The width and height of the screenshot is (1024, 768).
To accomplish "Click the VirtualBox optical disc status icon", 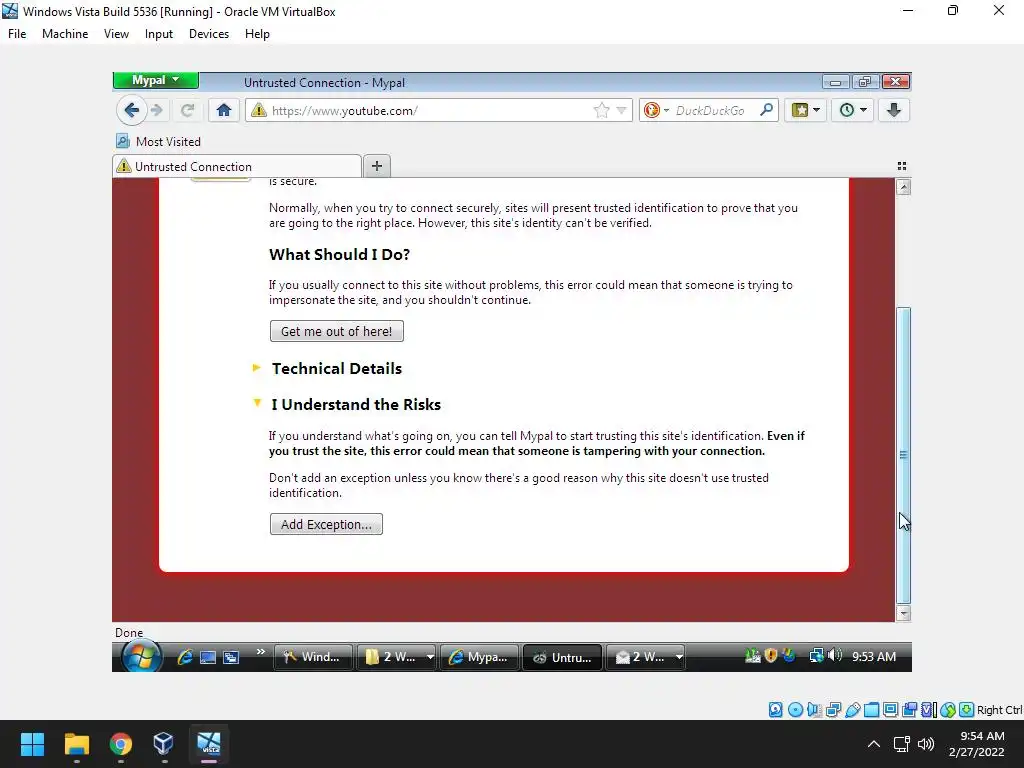I will point(795,710).
